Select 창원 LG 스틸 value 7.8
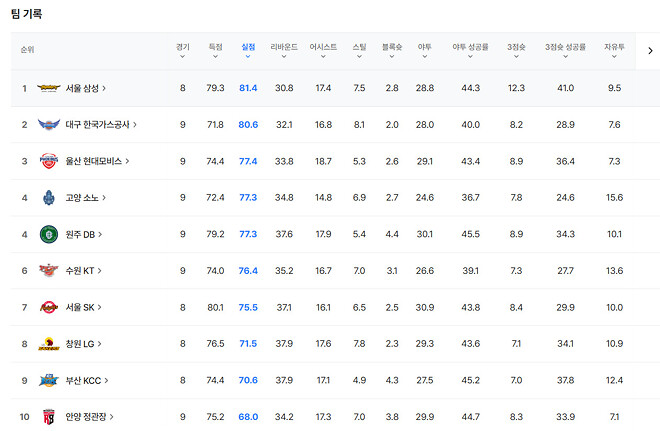Image resolution: width=660 pixels, height=431 pixels. click(x=359, y=344)
